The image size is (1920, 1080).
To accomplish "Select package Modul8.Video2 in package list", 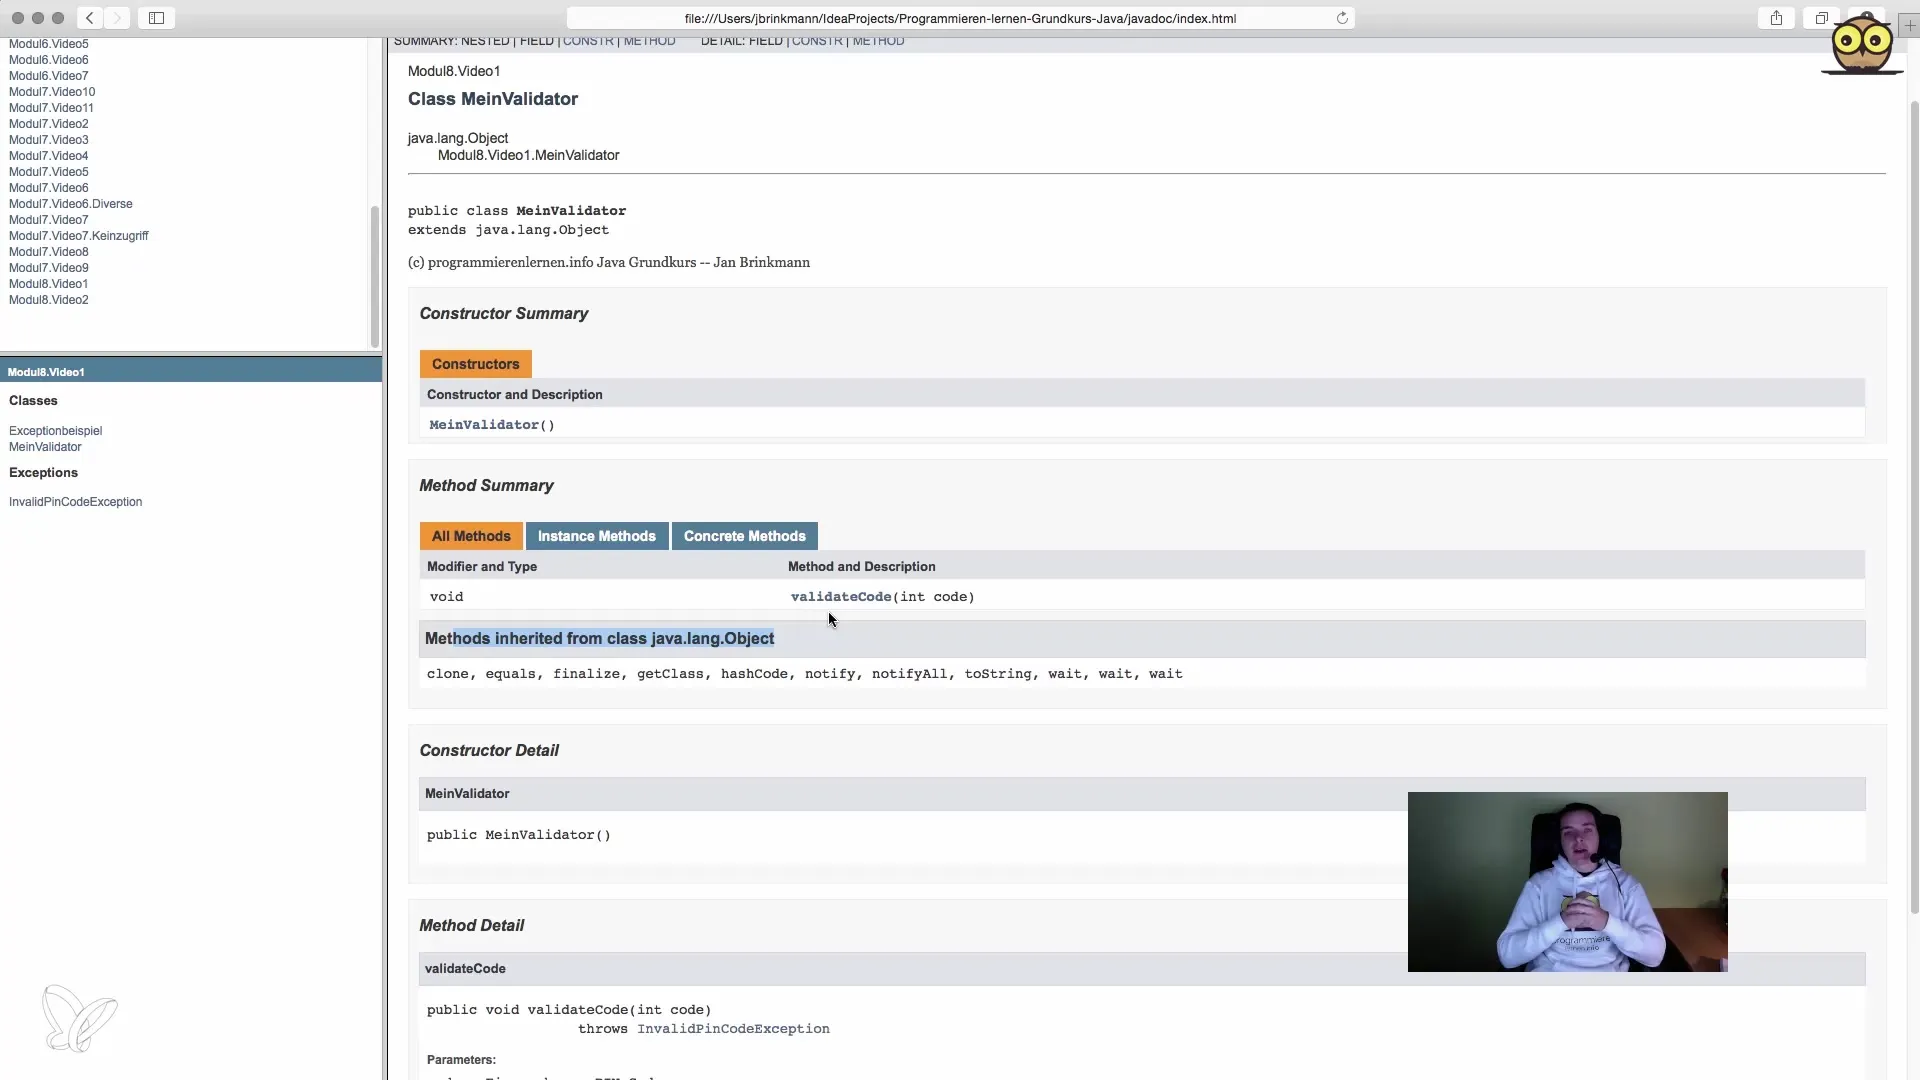I will pos(48,300).
